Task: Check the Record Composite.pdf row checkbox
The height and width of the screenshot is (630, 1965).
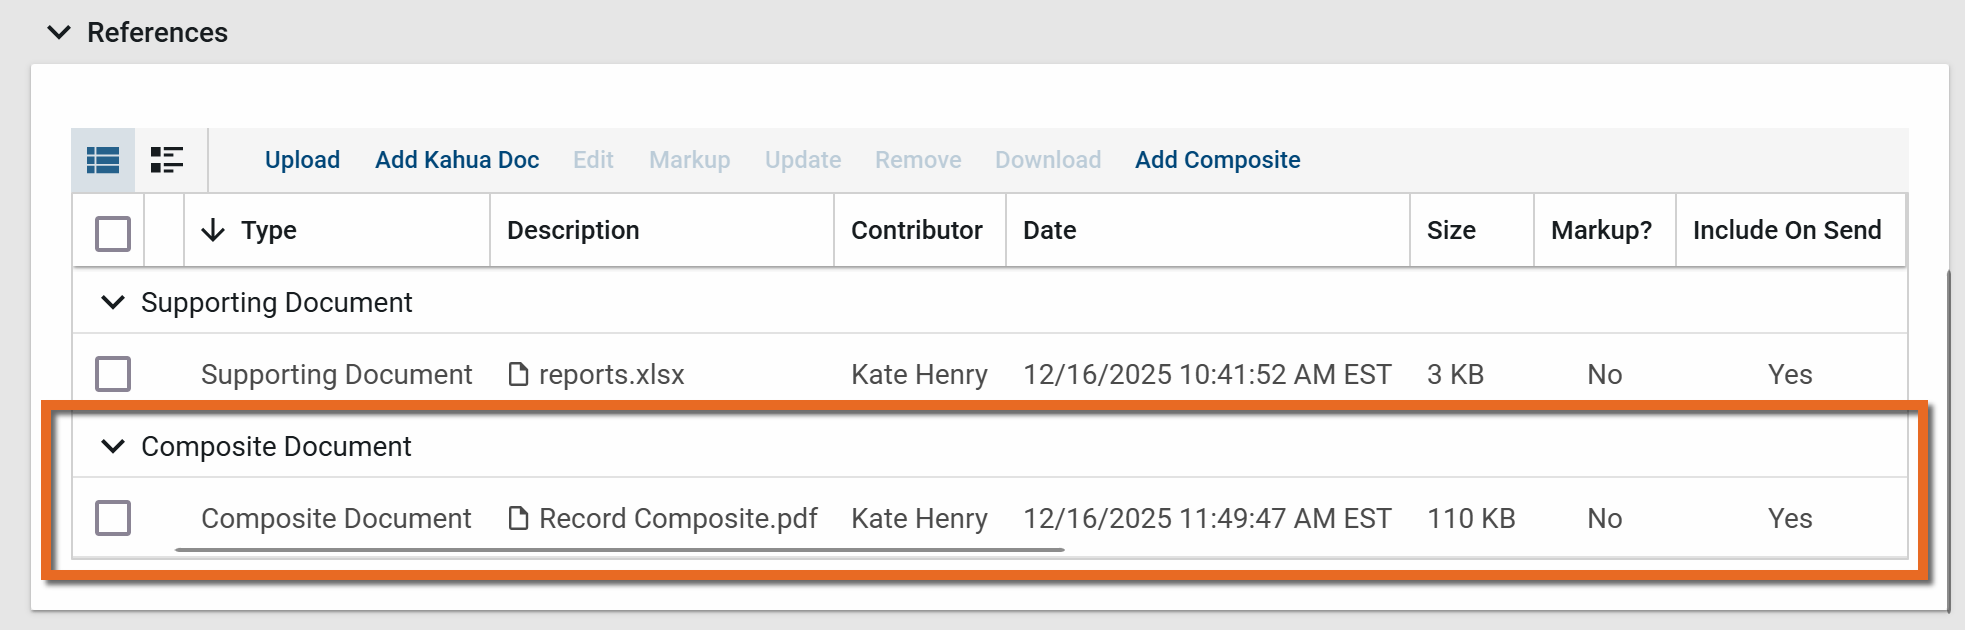Action: (113, 519)
